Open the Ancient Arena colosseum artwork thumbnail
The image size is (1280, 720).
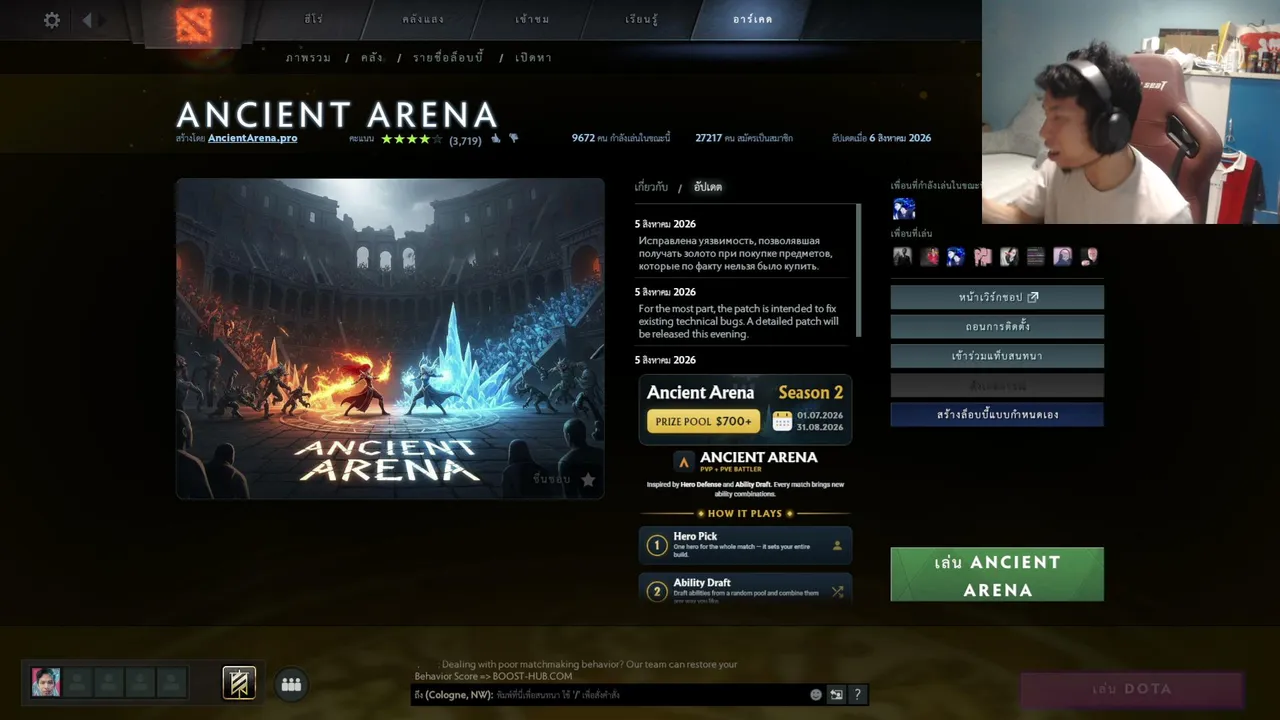[x=390, y=339]
